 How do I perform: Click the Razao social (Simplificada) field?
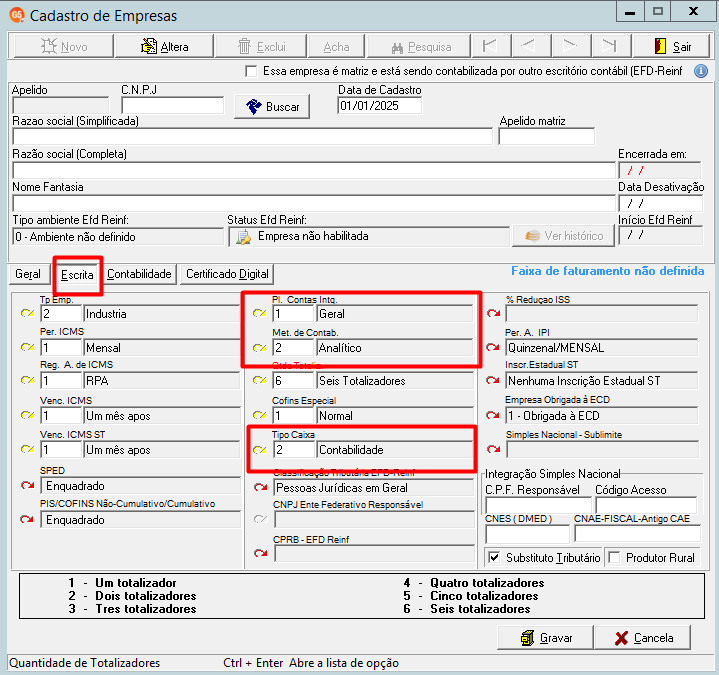click(252, 137)
